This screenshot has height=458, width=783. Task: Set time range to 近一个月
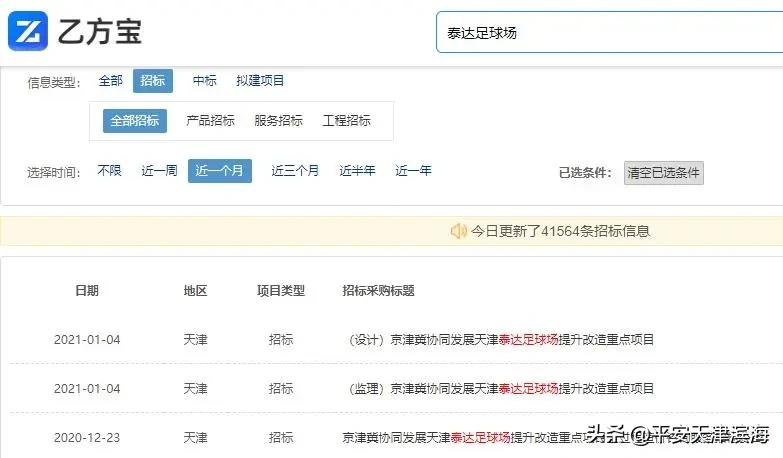click(x=220, y=171)
